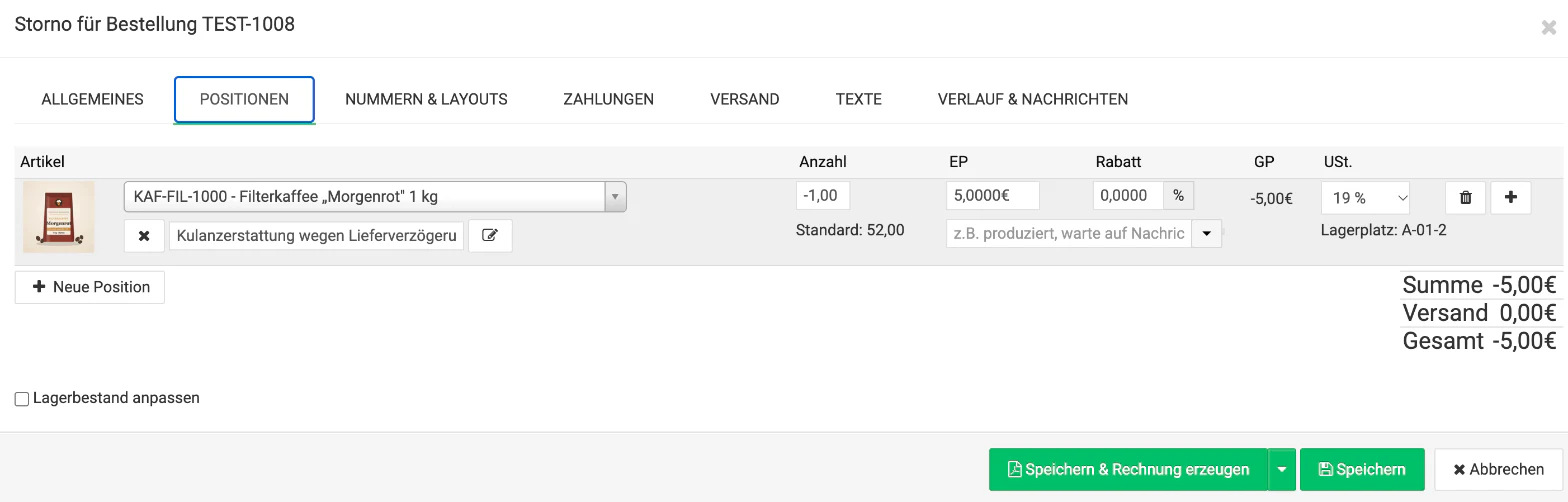The width and height of the screenshot is (1568, 502).
Task: Click the Rabatt column header
Action: tap(1118, 161)
